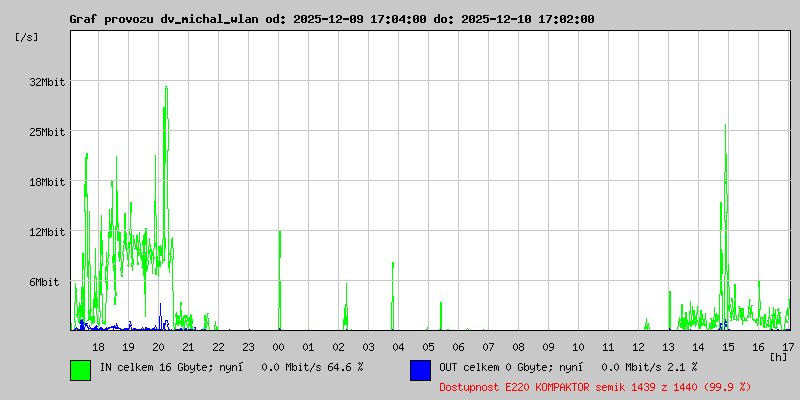800x400 pixels.
Task: Click the '19' hour label on x-axis
Action: click(128, 347)
